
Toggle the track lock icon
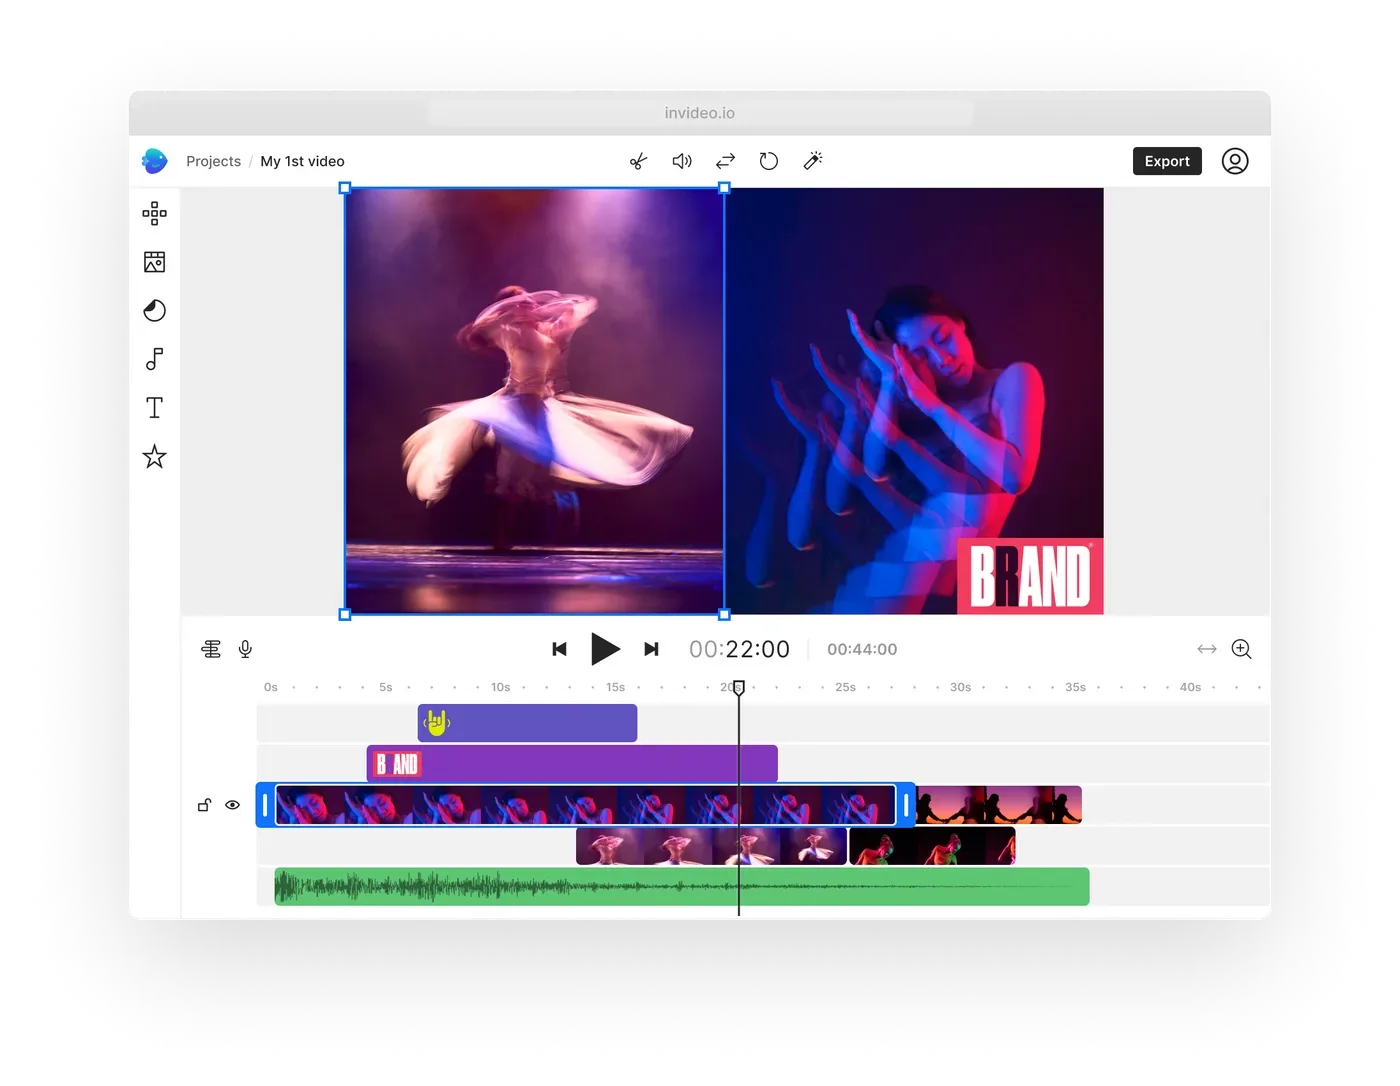click(x=204, y=805)
